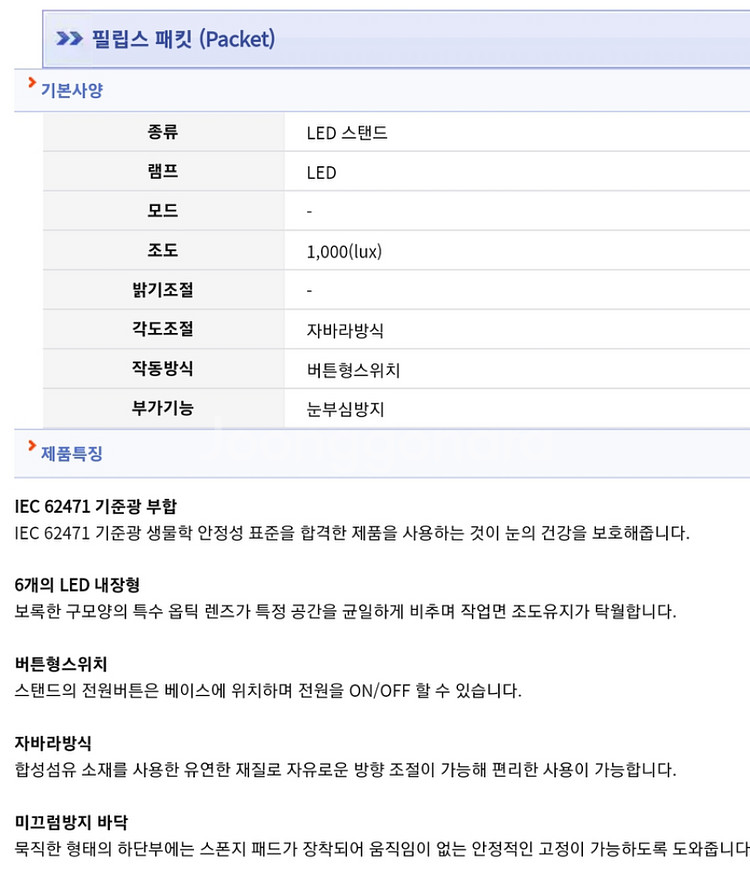Click the 밝기조절 row label

pos(163,290)
